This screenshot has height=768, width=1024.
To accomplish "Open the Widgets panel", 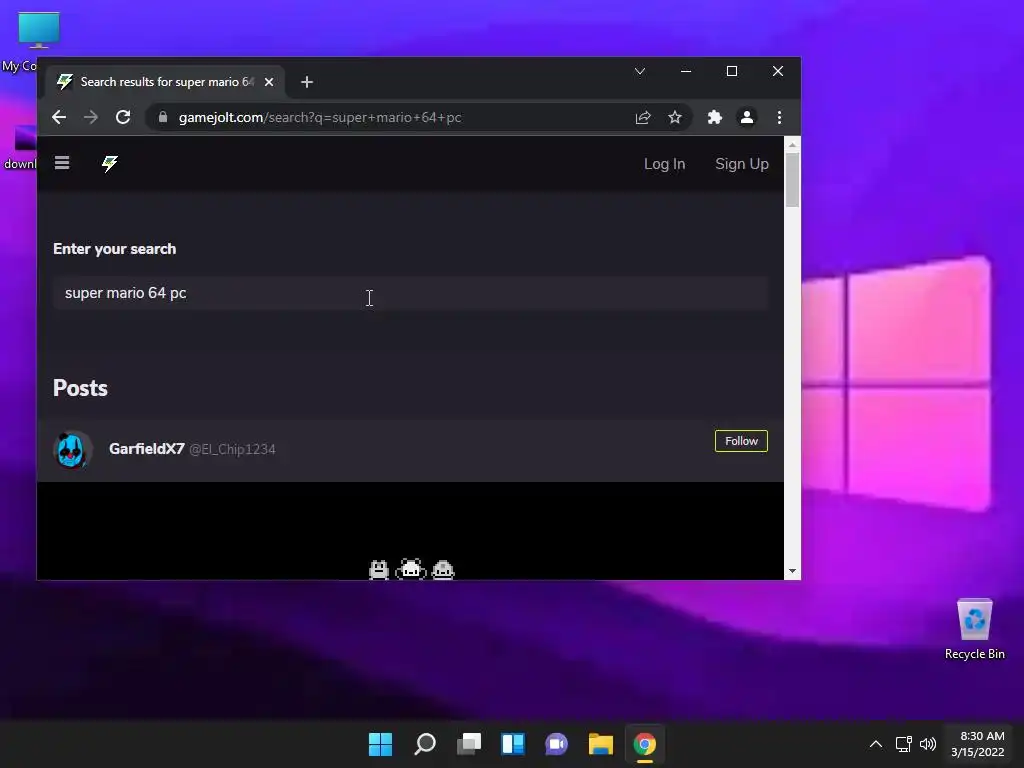I will (513, 744).
